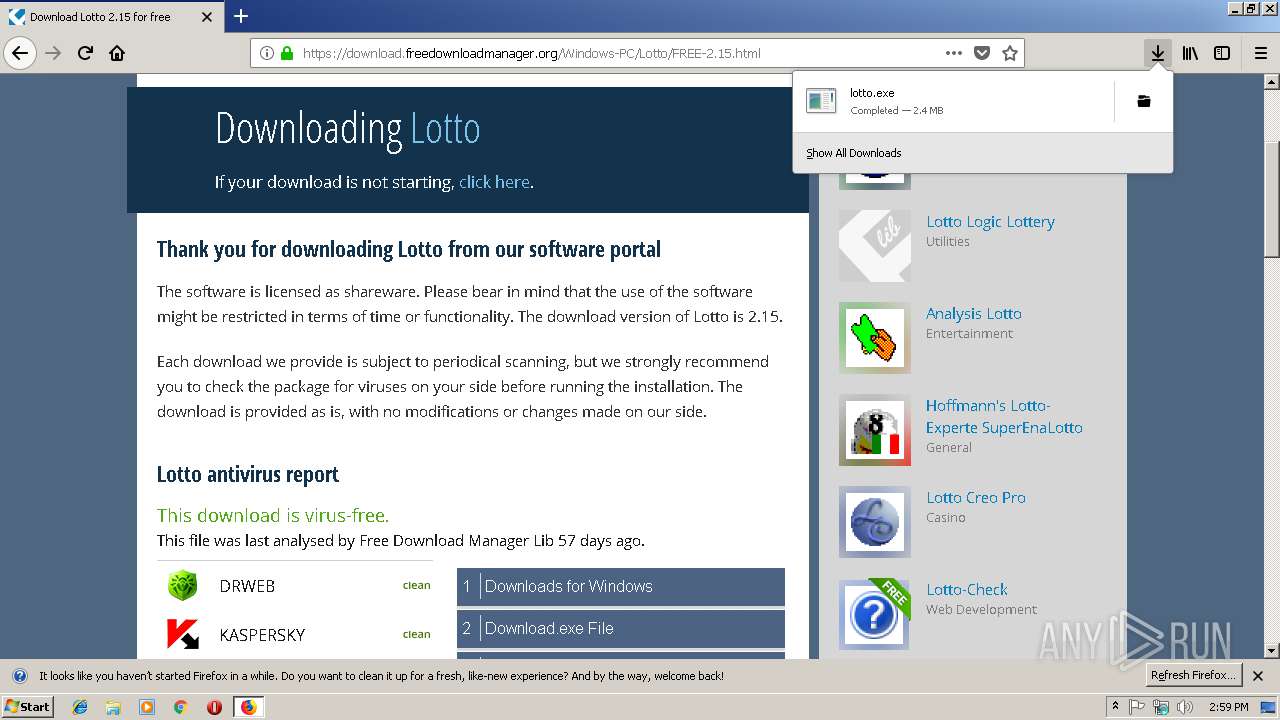Open a new browser tab

[241, 16]
